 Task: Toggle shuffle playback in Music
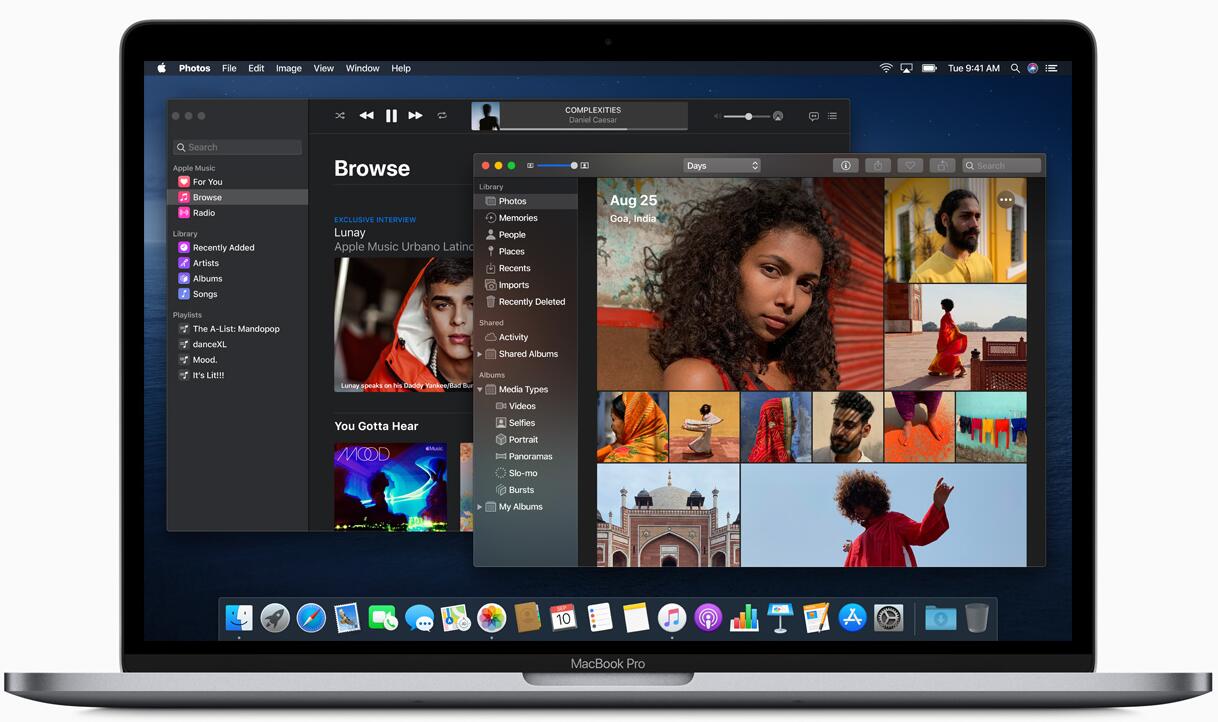(340, 115)
